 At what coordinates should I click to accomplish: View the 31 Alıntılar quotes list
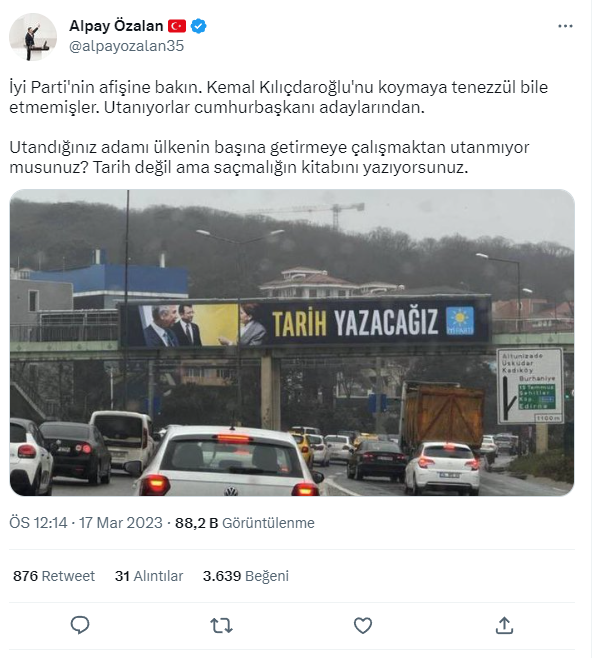click(149, 576)
